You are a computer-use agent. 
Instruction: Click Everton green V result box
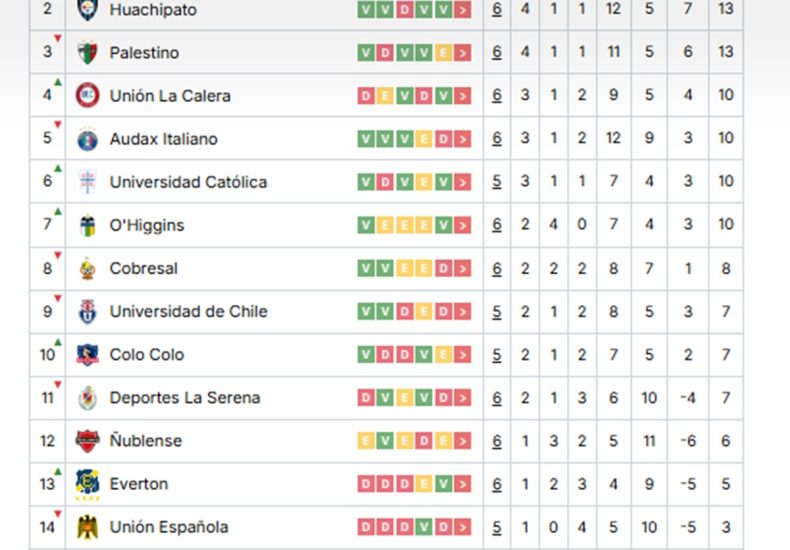[443, 484]
